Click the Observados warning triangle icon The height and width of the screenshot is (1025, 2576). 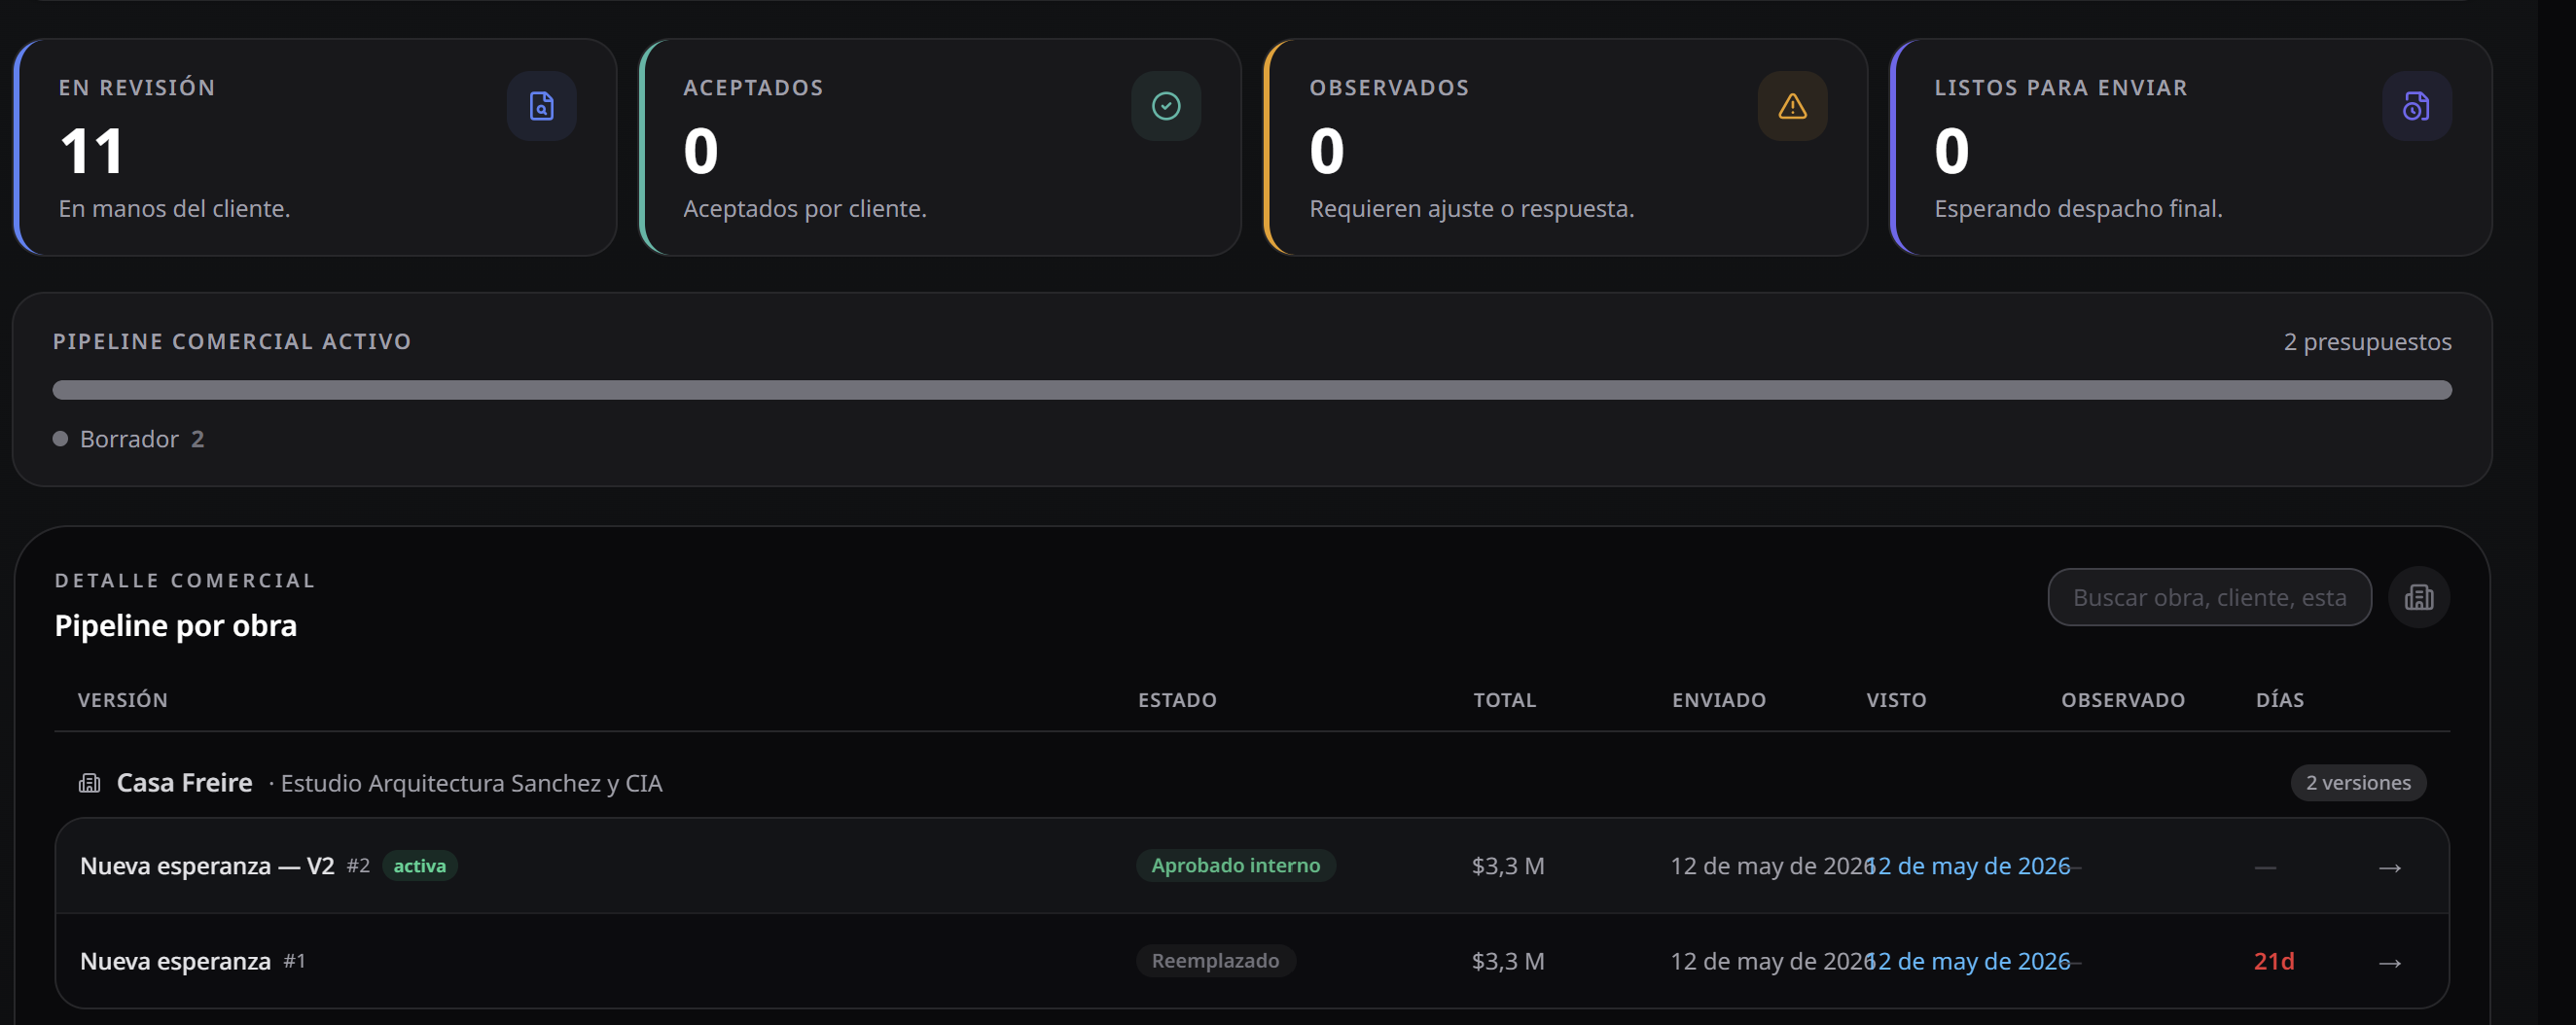[1792, 106]
